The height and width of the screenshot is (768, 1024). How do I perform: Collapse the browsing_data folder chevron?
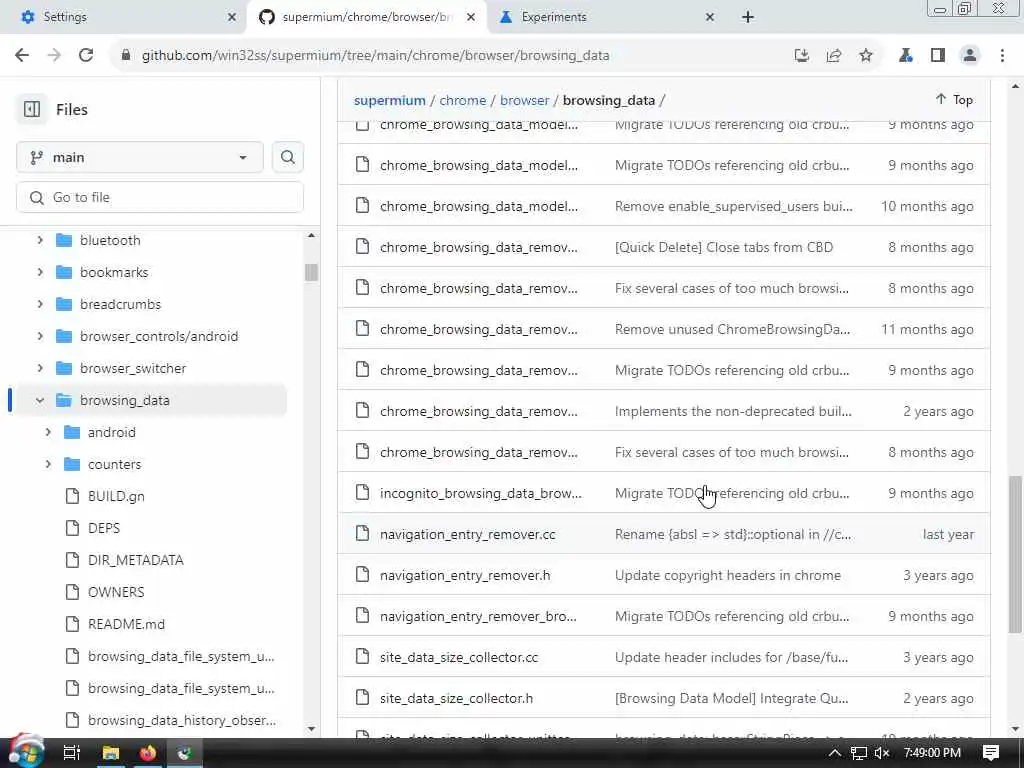point(40,400)
